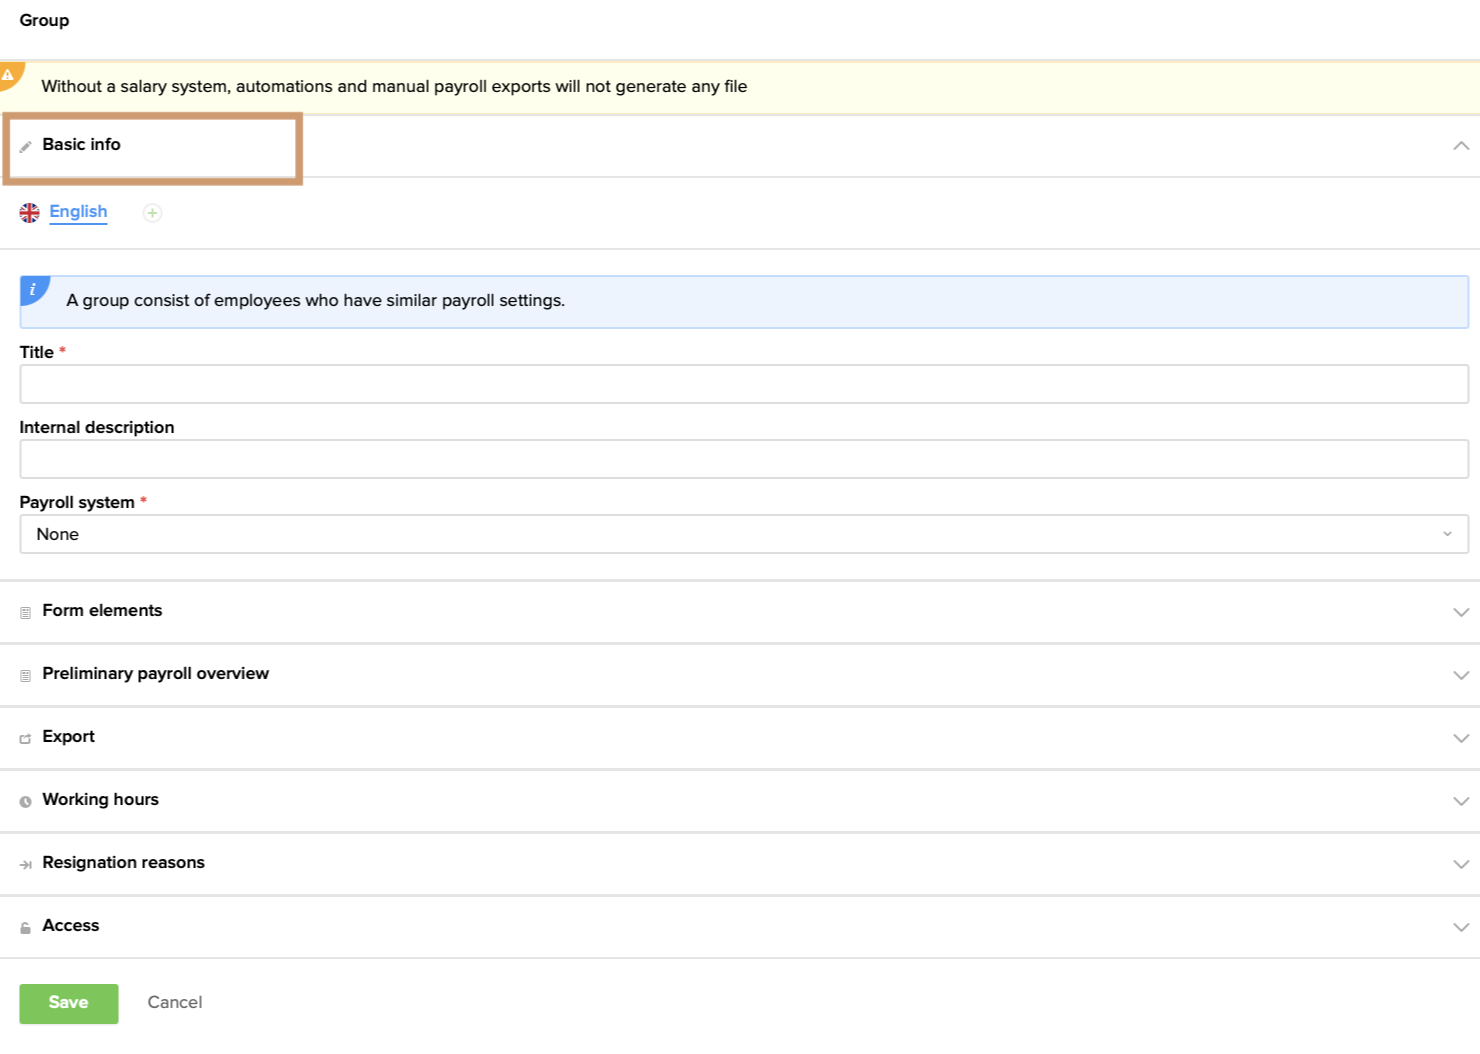
Task: Expand the Preliminary payroll overview chevron
Action: point(1461,675)
